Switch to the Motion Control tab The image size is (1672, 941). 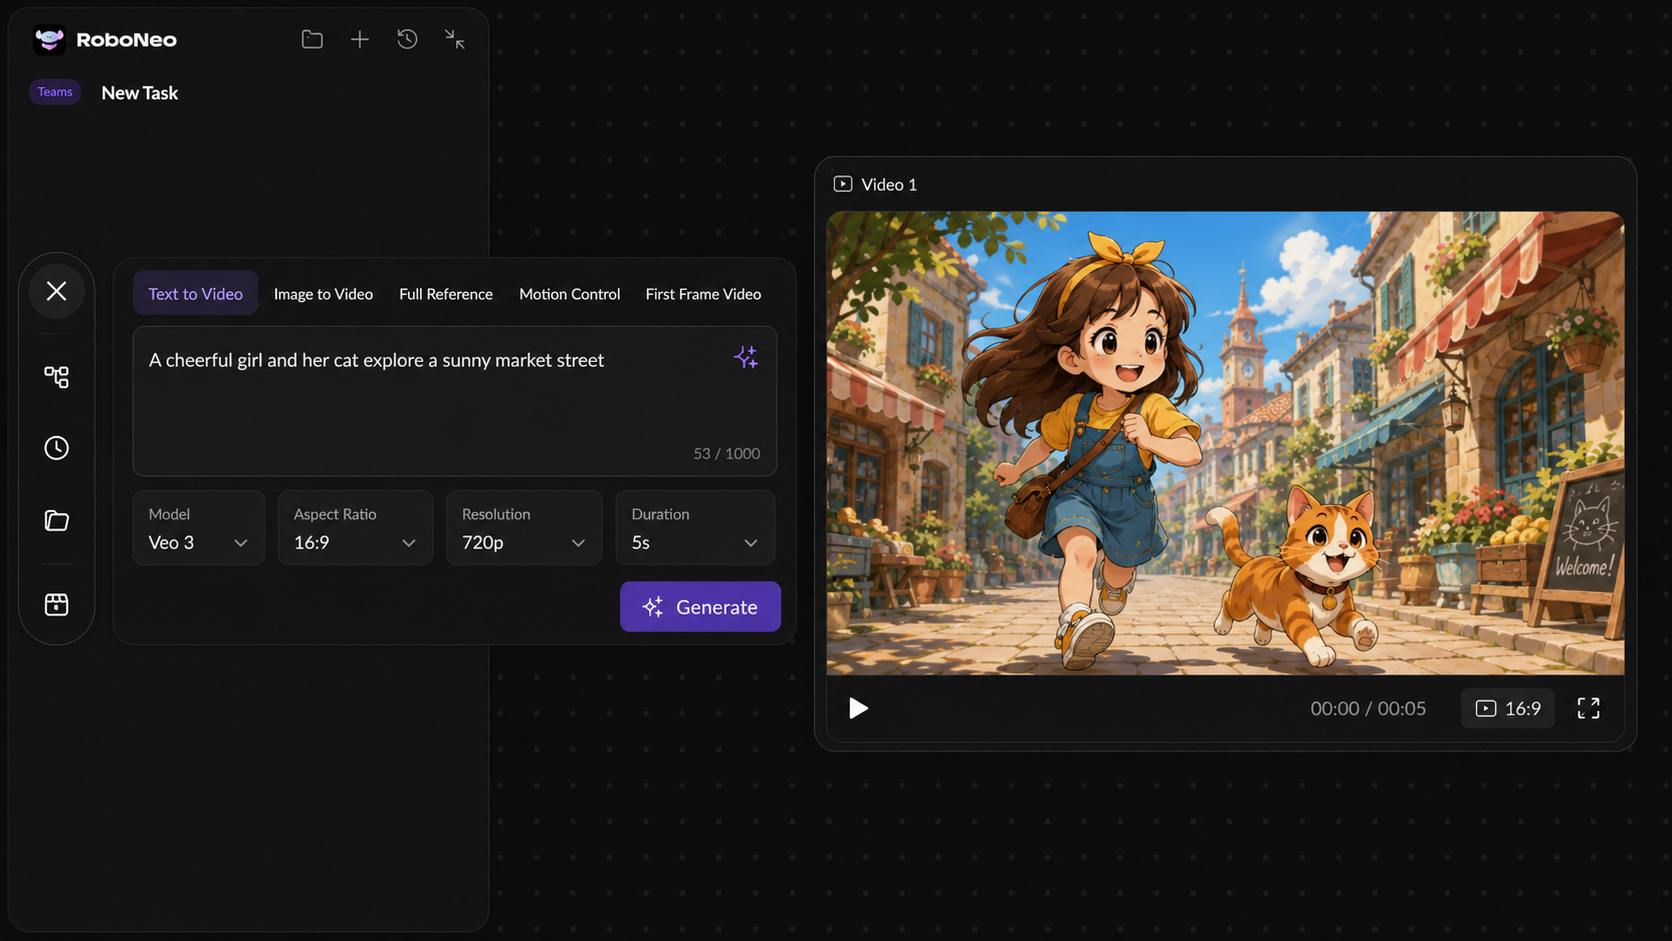pyautogui.click(x=570, y=294)
